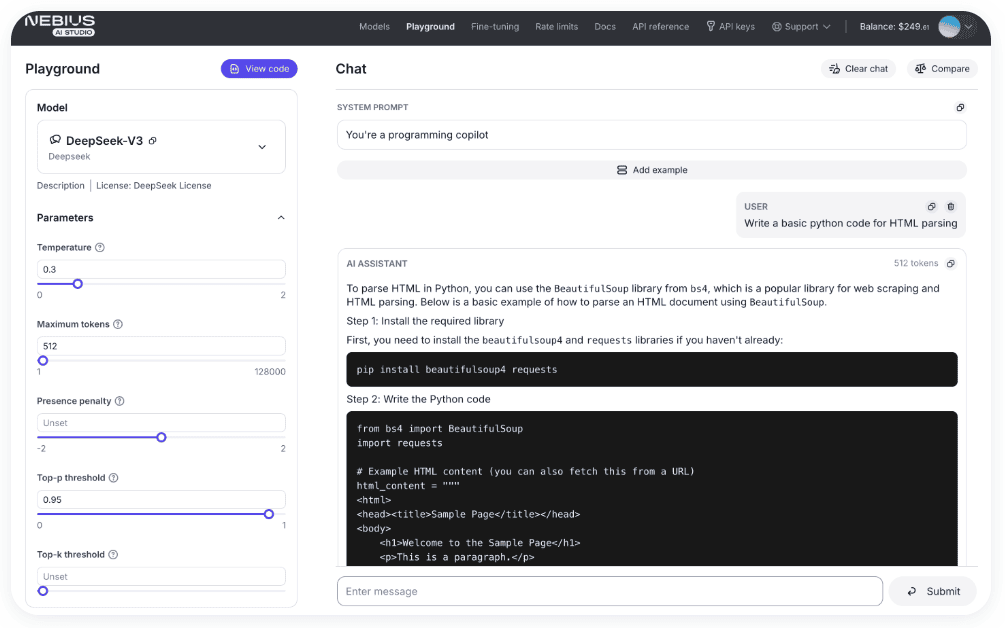Click the Top-p threshold help icon

coord(113,478)
